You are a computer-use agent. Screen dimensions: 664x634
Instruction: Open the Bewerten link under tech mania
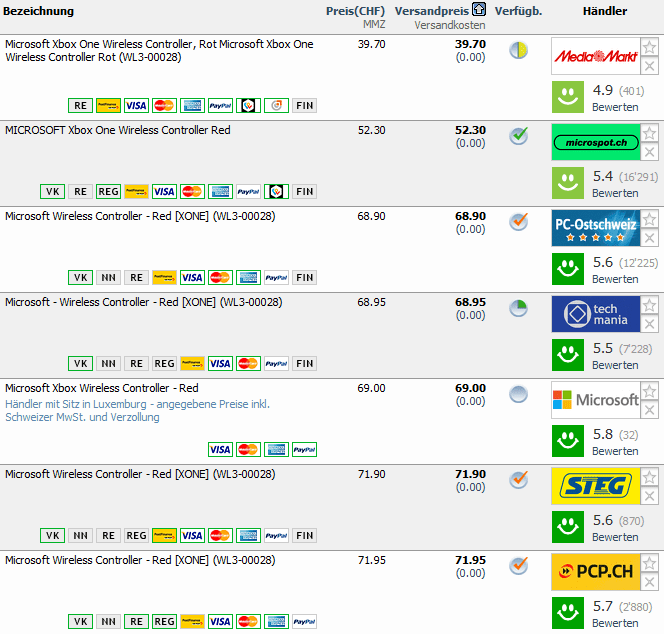[614, 365]
